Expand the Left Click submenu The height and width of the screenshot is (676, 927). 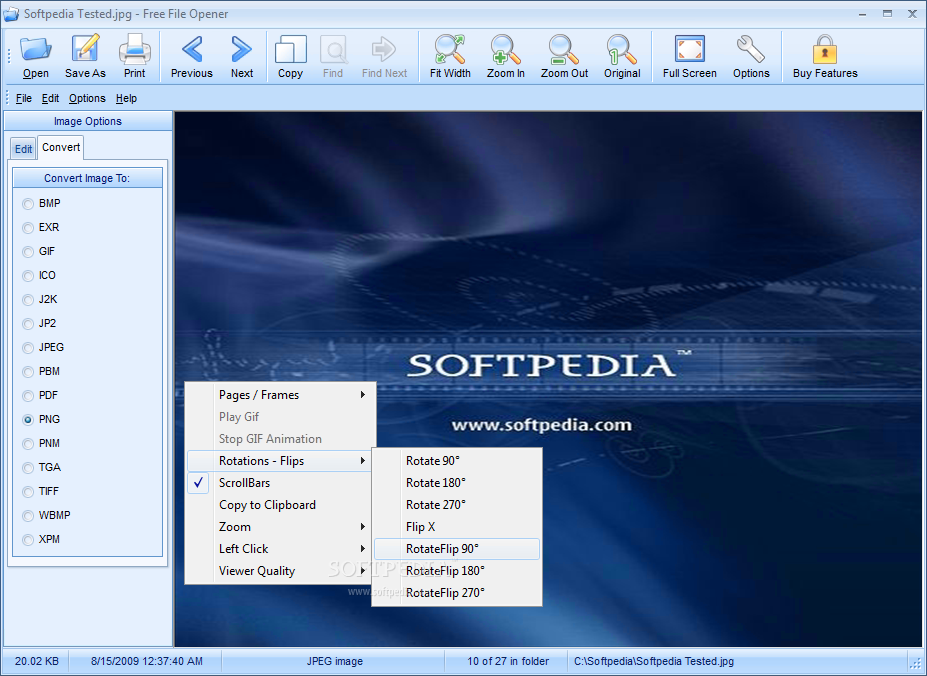pyautogui.click(x=280, y=549)
